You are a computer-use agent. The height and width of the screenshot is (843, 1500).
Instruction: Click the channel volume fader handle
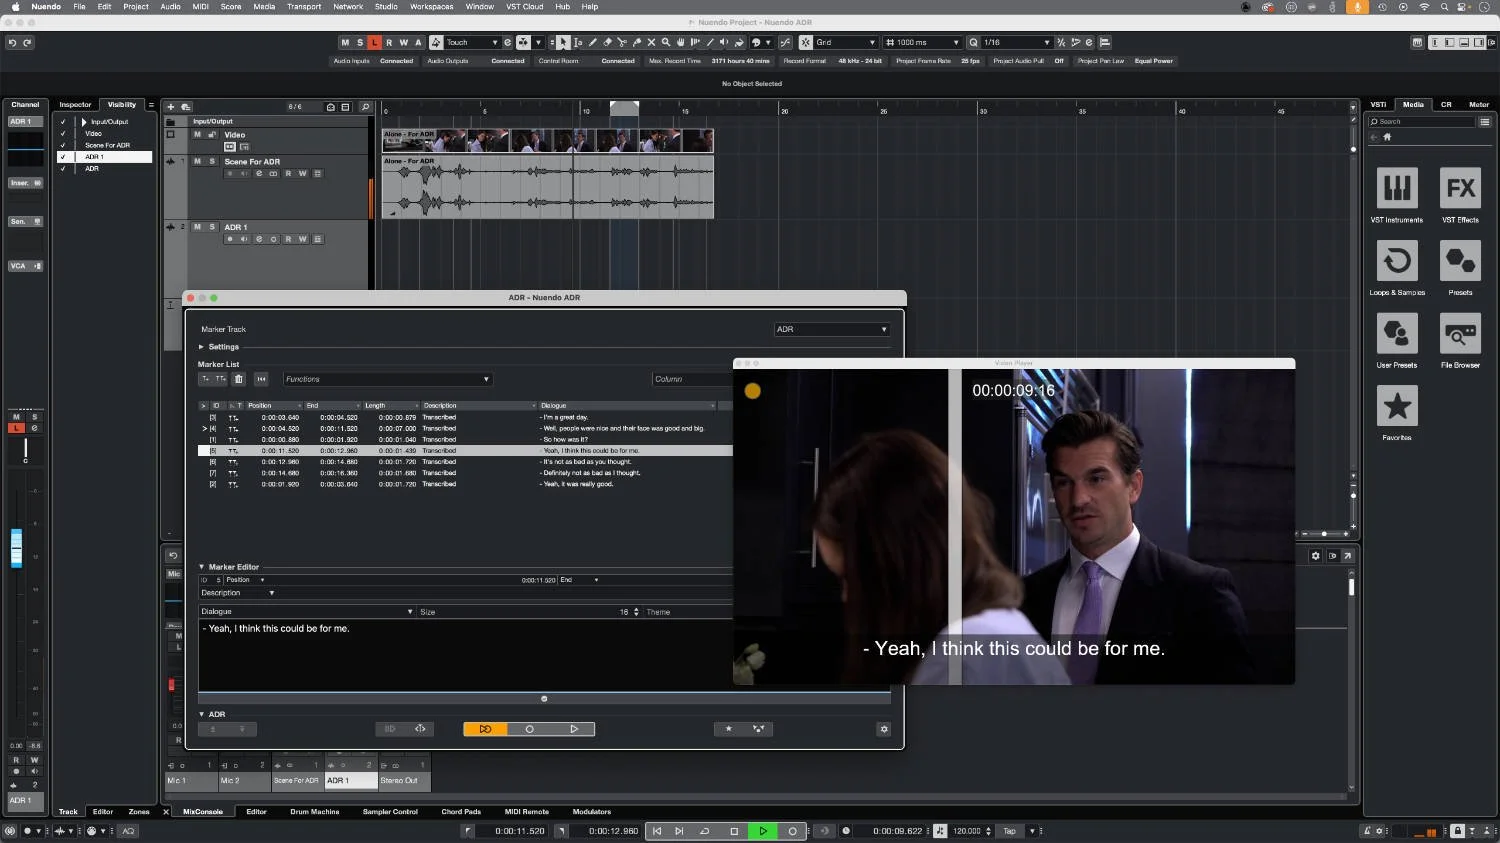click(x=16, y=548)
